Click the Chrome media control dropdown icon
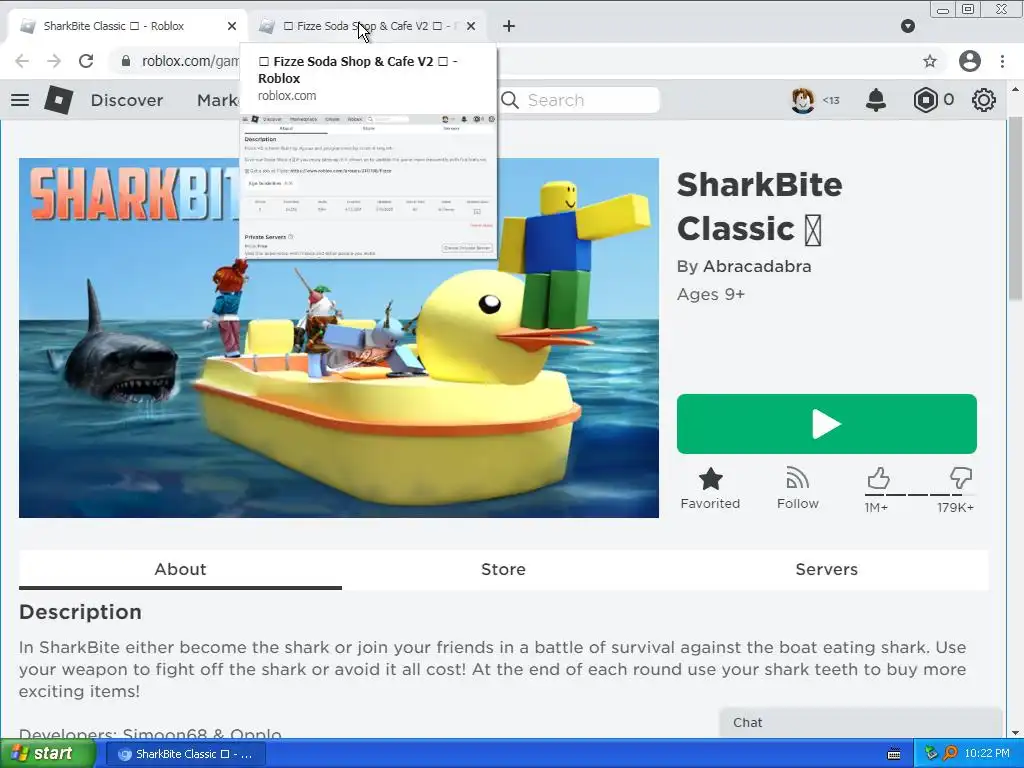Viewport: 1024px width, 768px height. point(908,26)
